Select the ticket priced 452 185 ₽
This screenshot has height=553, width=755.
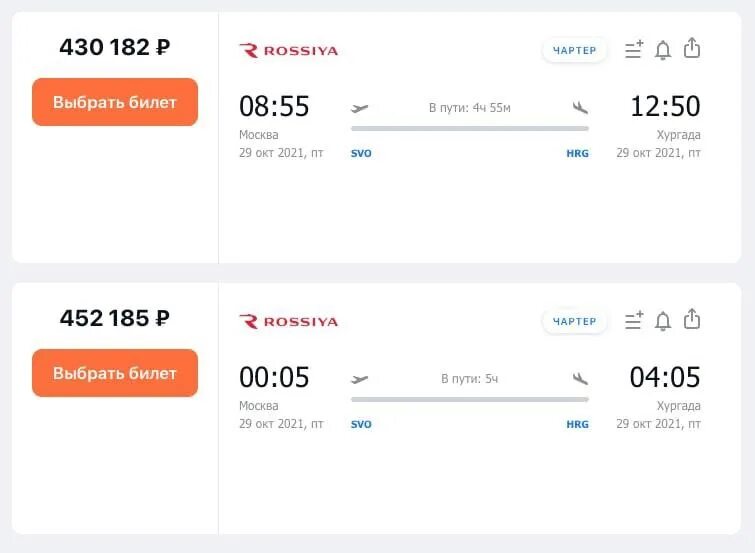[115, 373]
